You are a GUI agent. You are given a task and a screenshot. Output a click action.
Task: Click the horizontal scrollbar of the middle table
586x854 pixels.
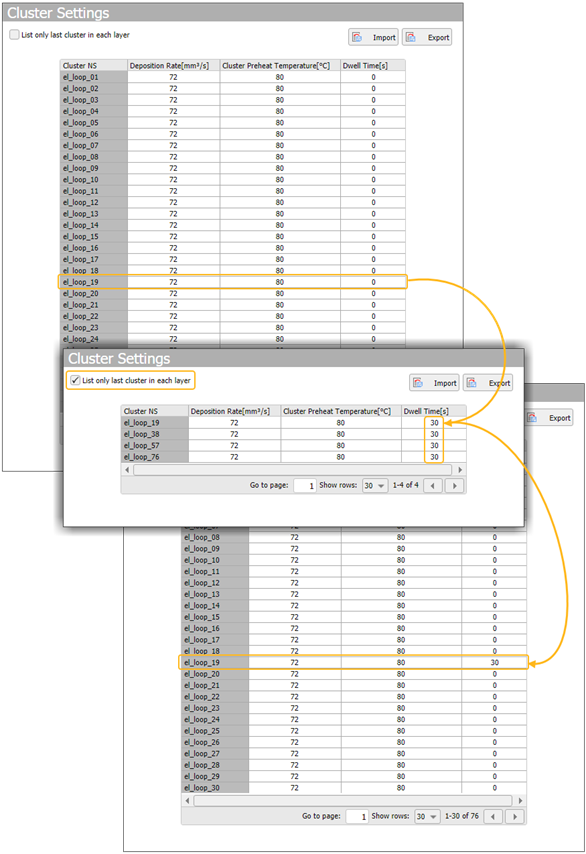click(x=292, y=469)
